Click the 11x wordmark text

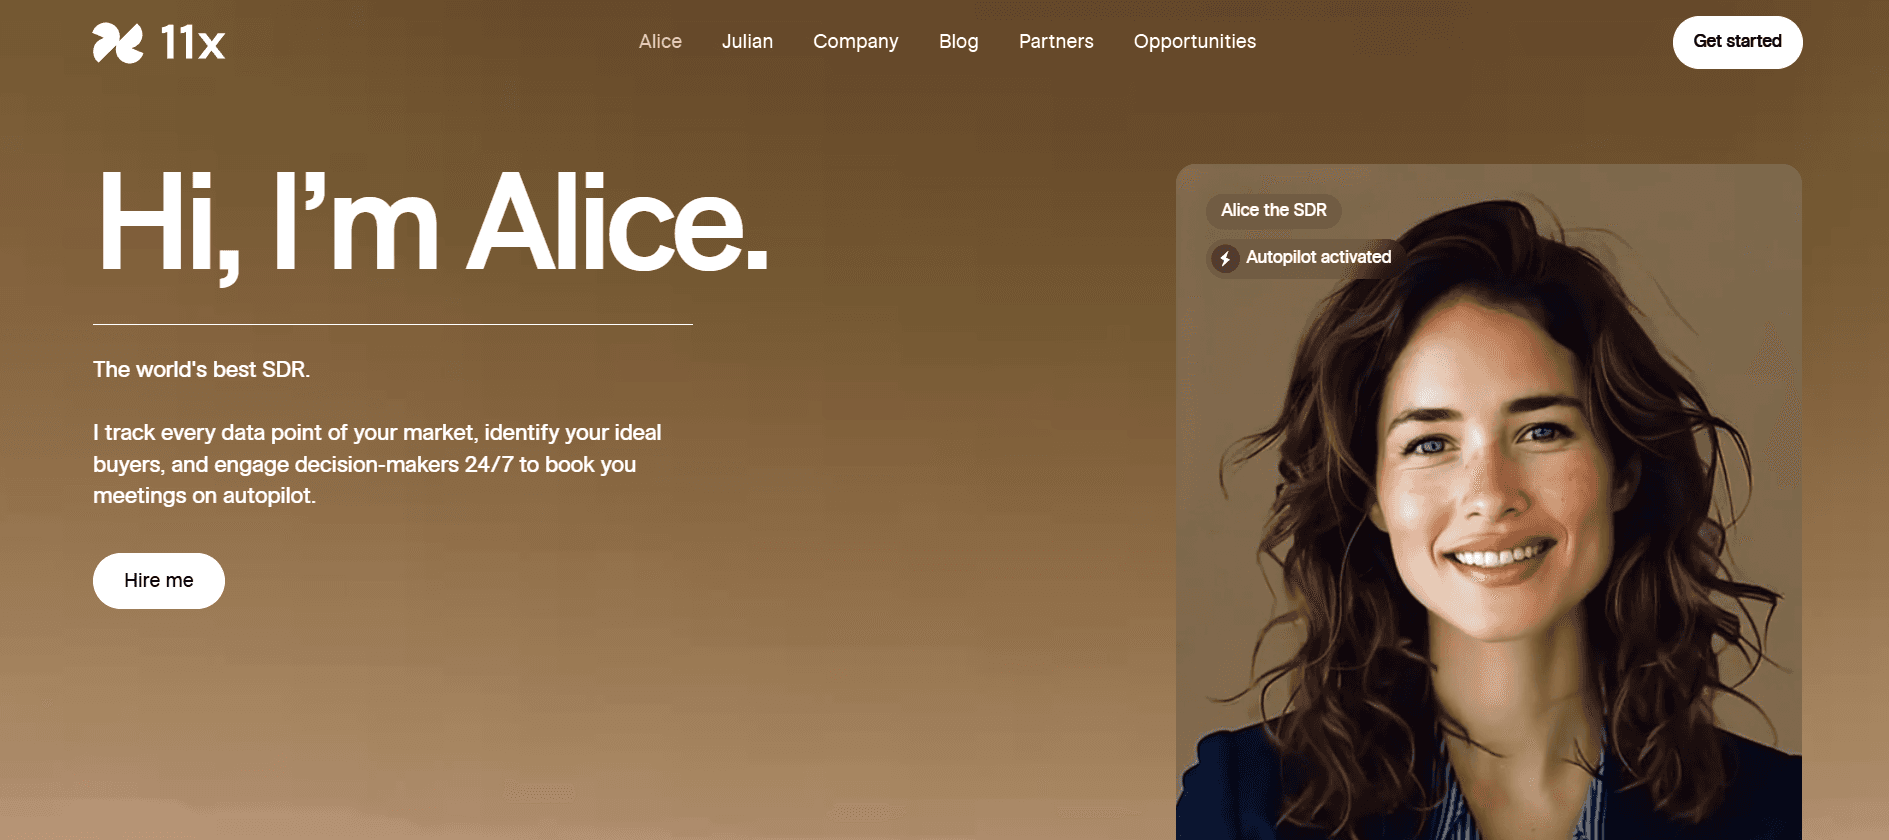193,43
